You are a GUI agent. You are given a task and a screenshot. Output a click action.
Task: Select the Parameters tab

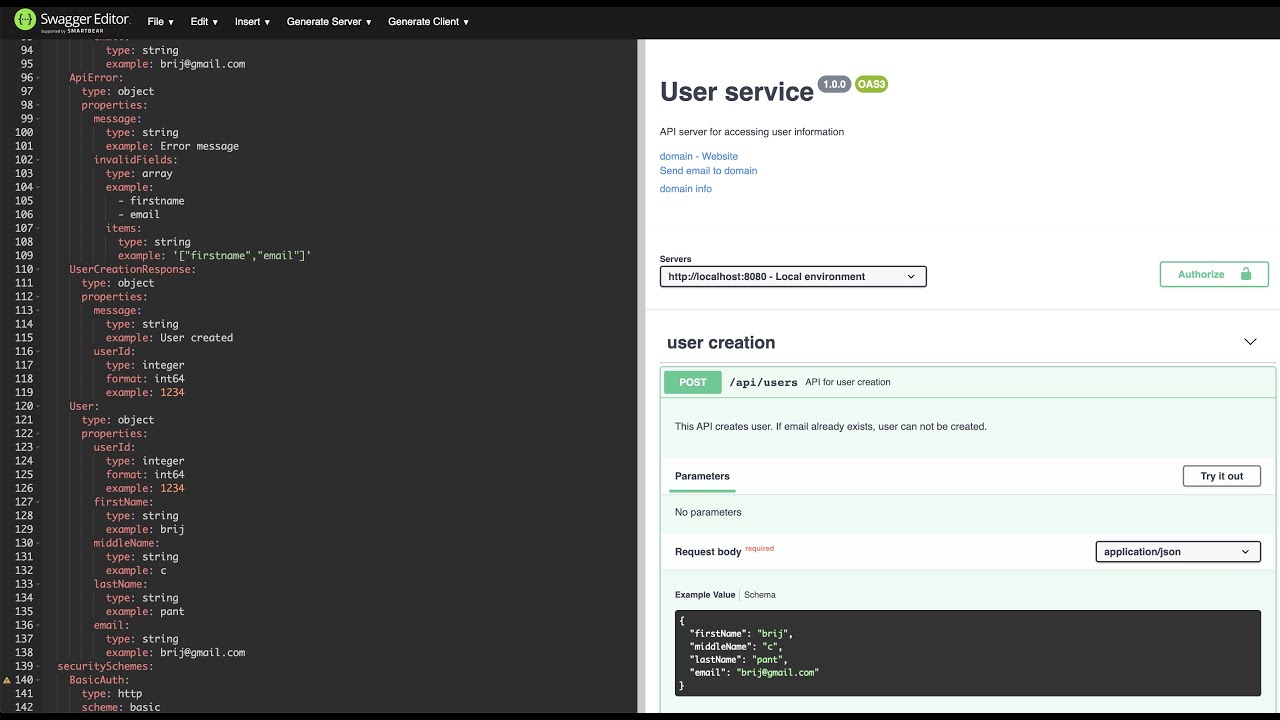[702, 476]
